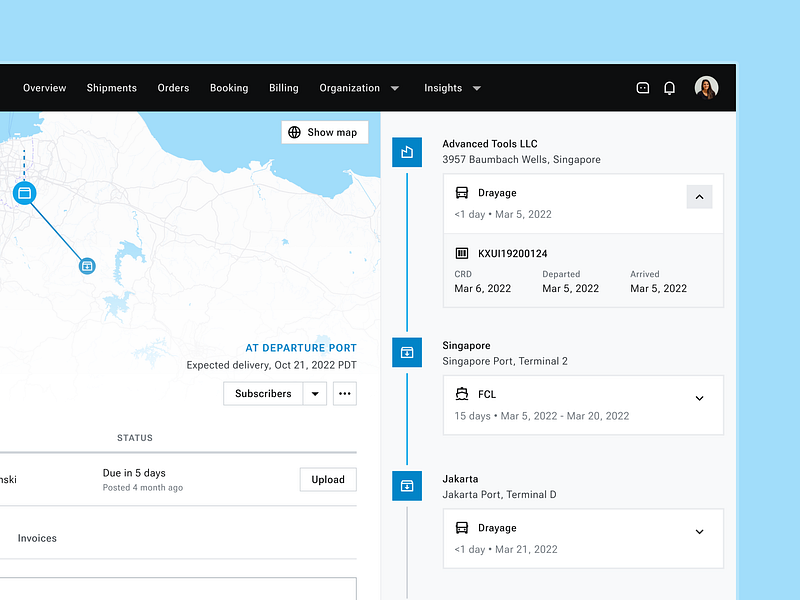Select the truck icon next to Drayage

pos(461,192)
